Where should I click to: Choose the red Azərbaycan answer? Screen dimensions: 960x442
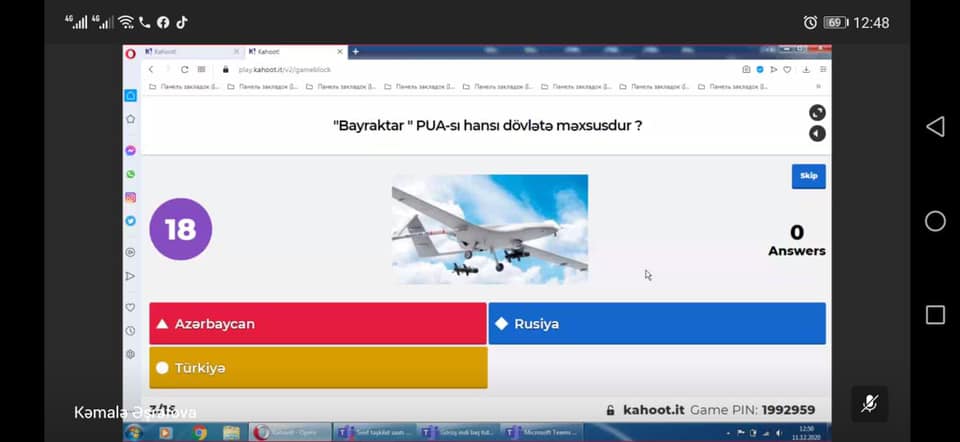pyautogui.click(x=318, y=323)
